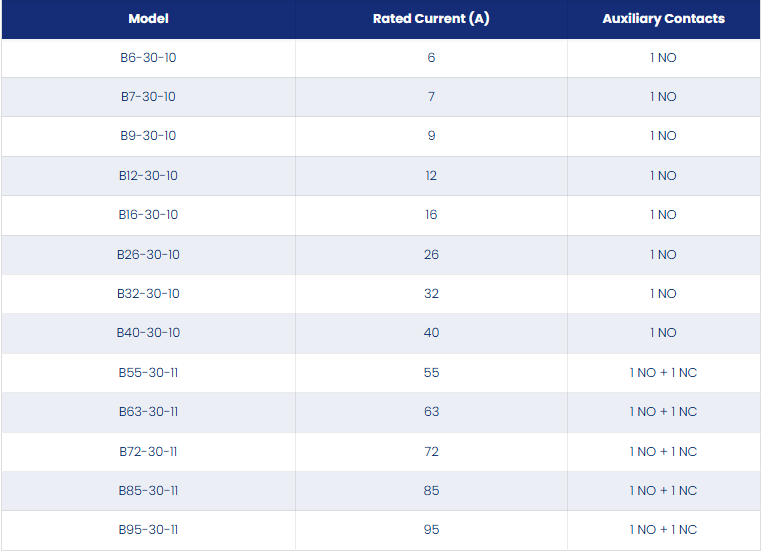Click 1 NO in B16-30-10 row

click(x=663, y=215)
